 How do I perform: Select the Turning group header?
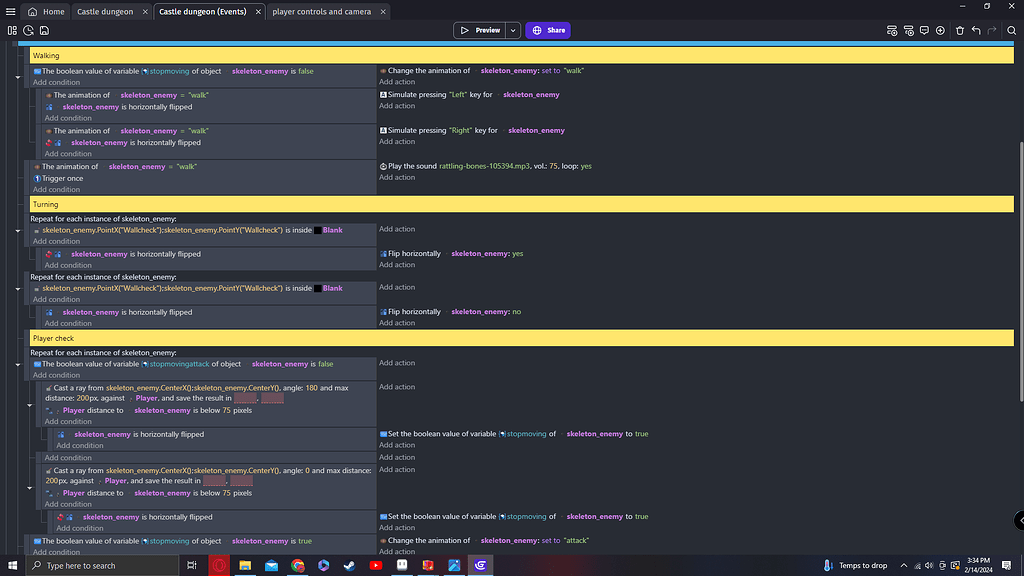522,204
